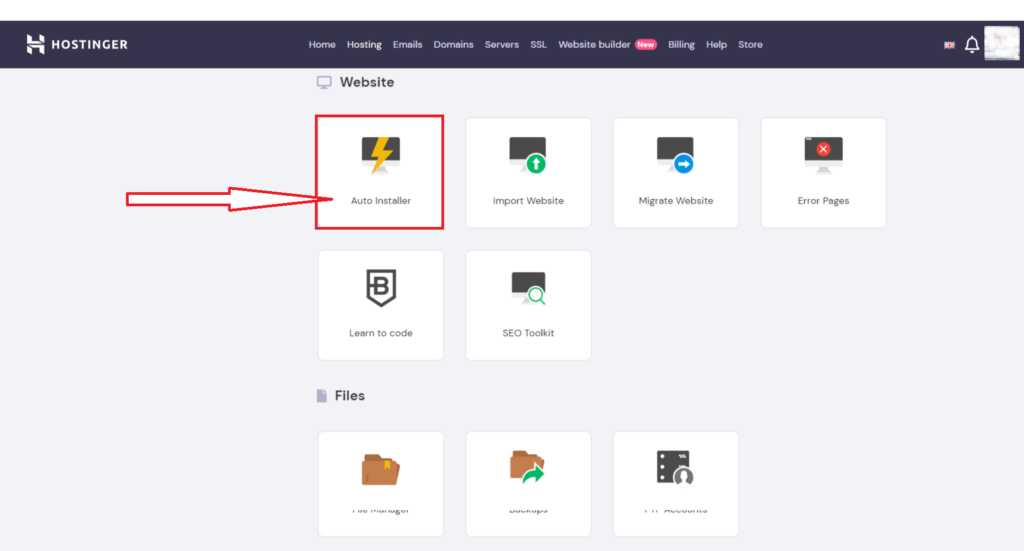
Task: Click the 'Website' section heading
Action: pos(366,82)
